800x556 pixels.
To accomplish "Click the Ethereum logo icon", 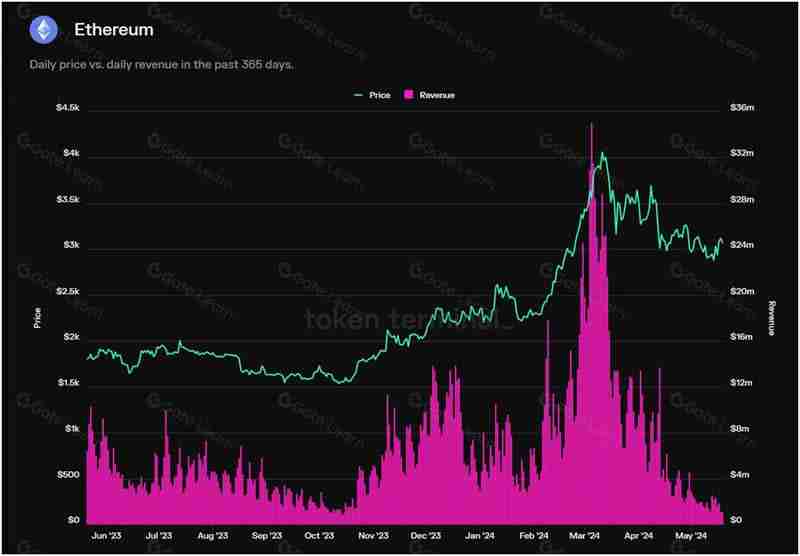I will (43, 30).
